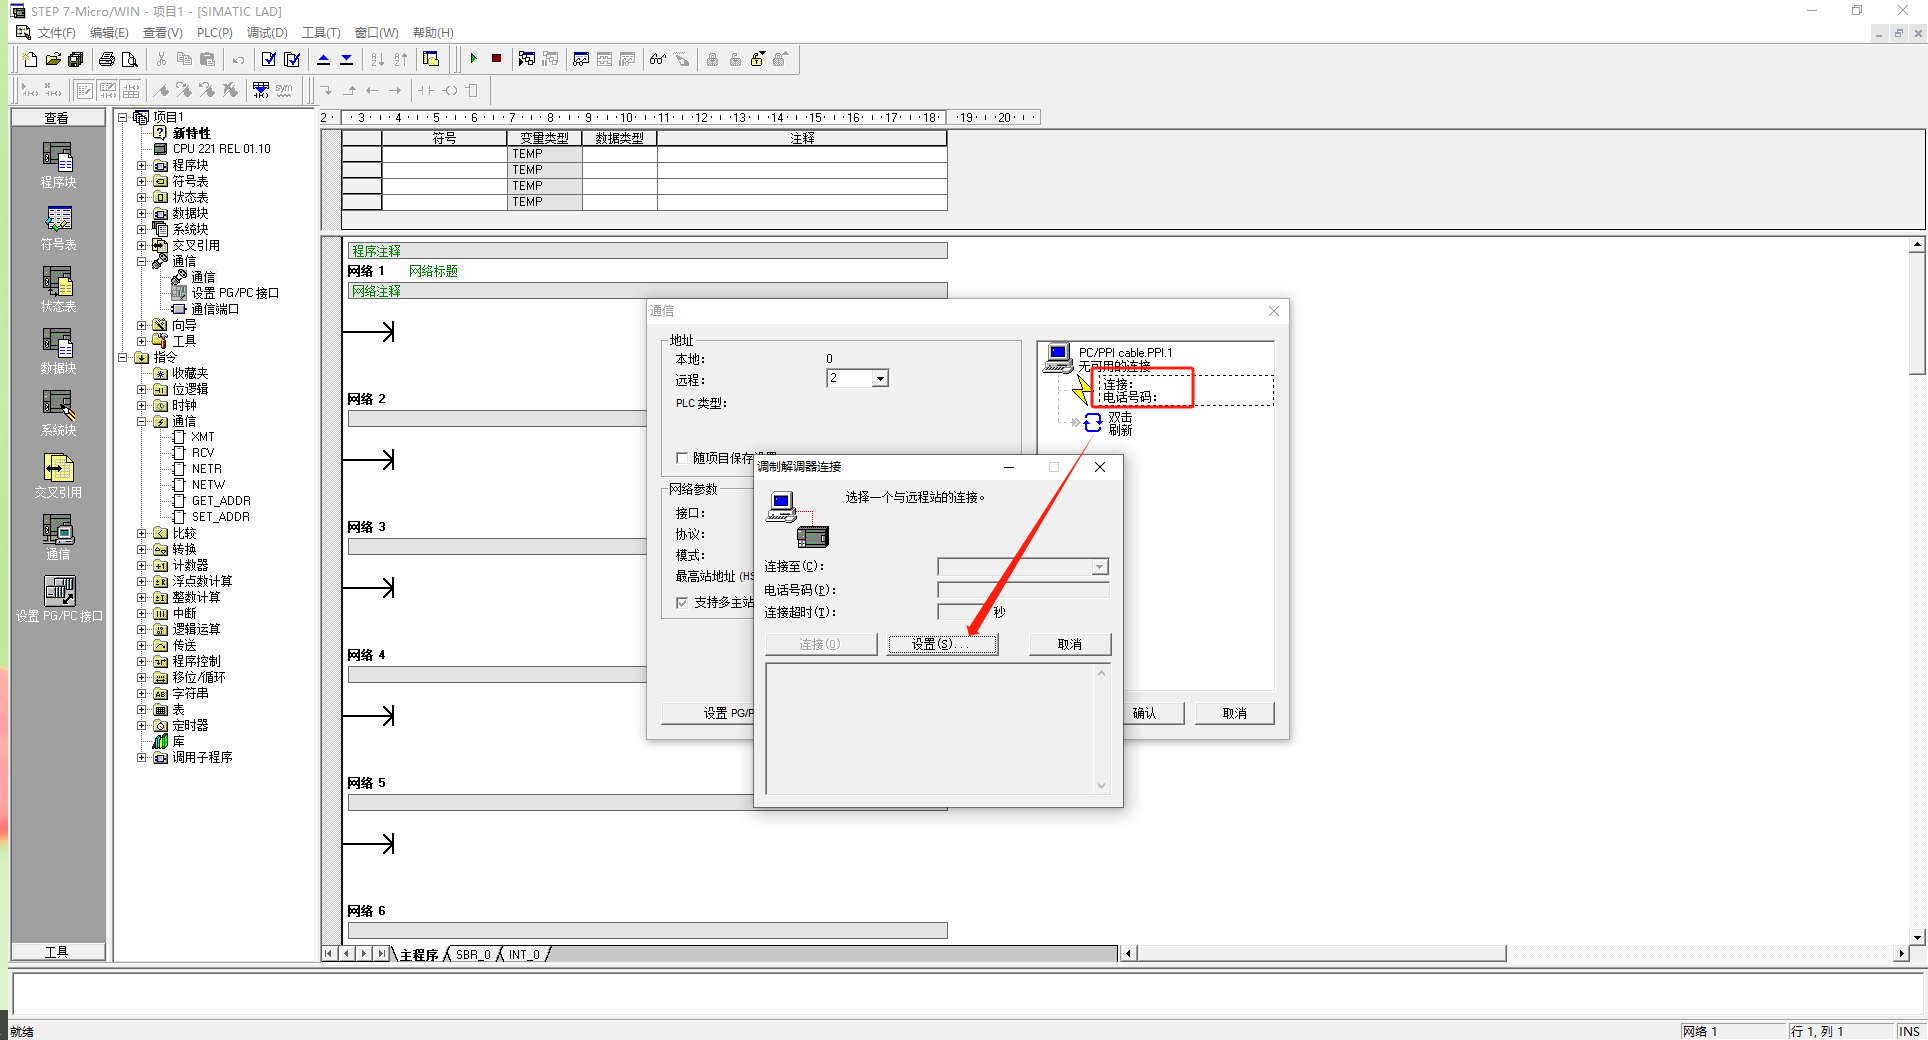The width and height of the screenshot is (1928, 1040).
Task: Enable the 随项目保存设置 checkbox
Action: (x=682, y=458)
